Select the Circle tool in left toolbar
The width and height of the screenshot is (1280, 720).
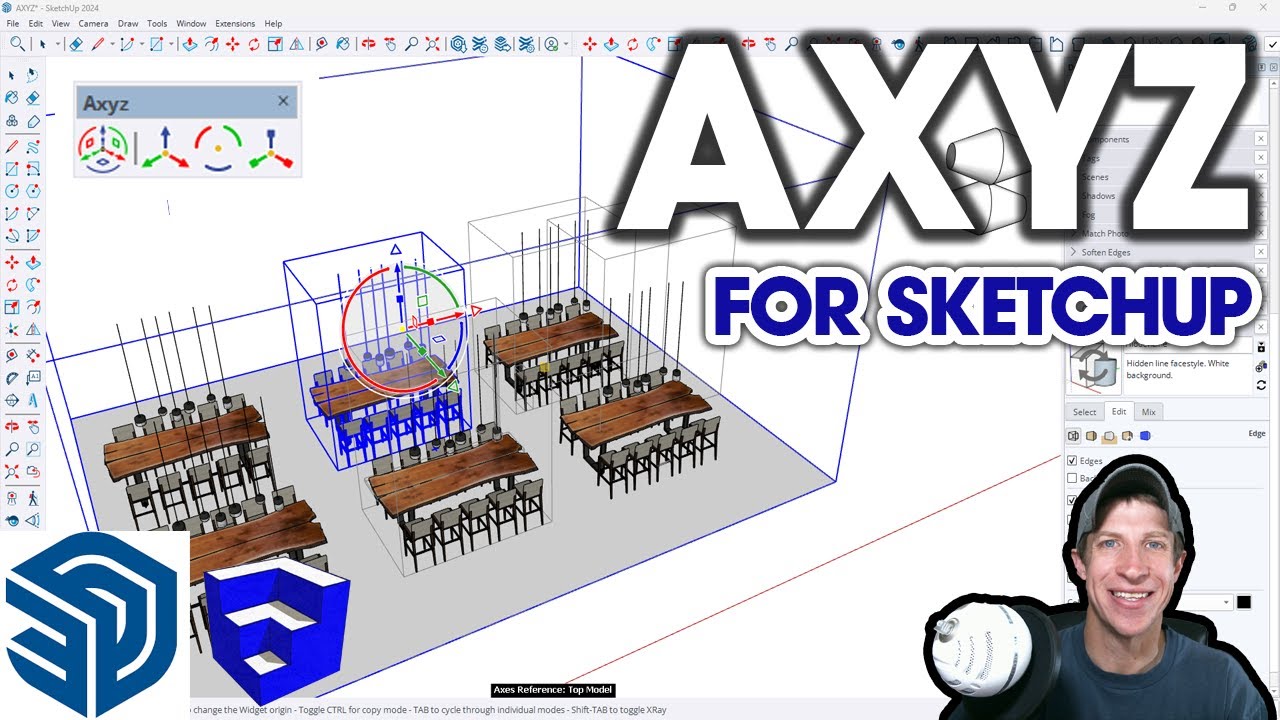[x=11, y=191]
